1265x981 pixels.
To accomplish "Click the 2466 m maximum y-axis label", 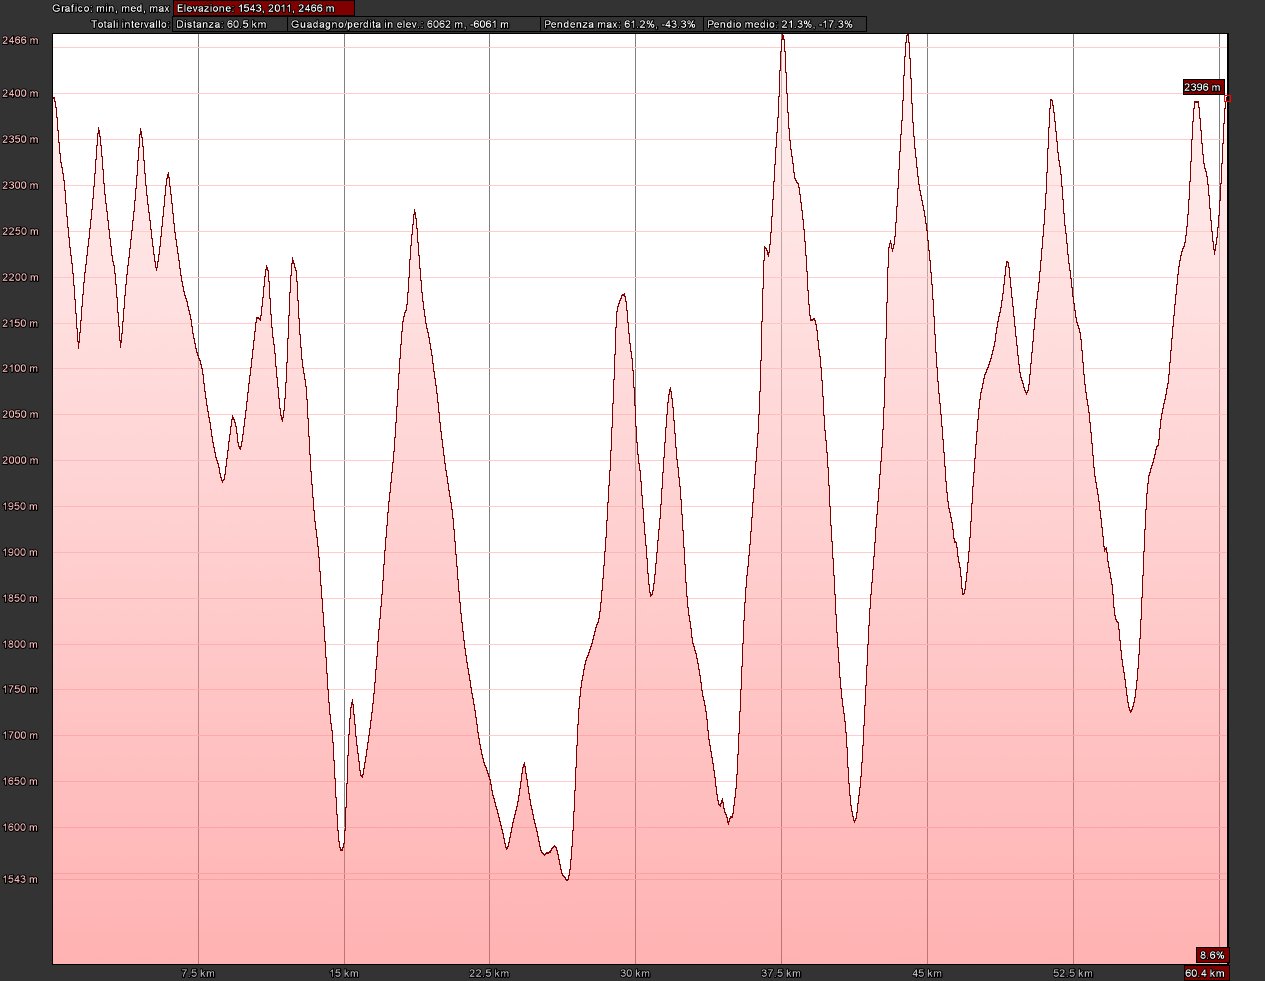I will [21, 41].
